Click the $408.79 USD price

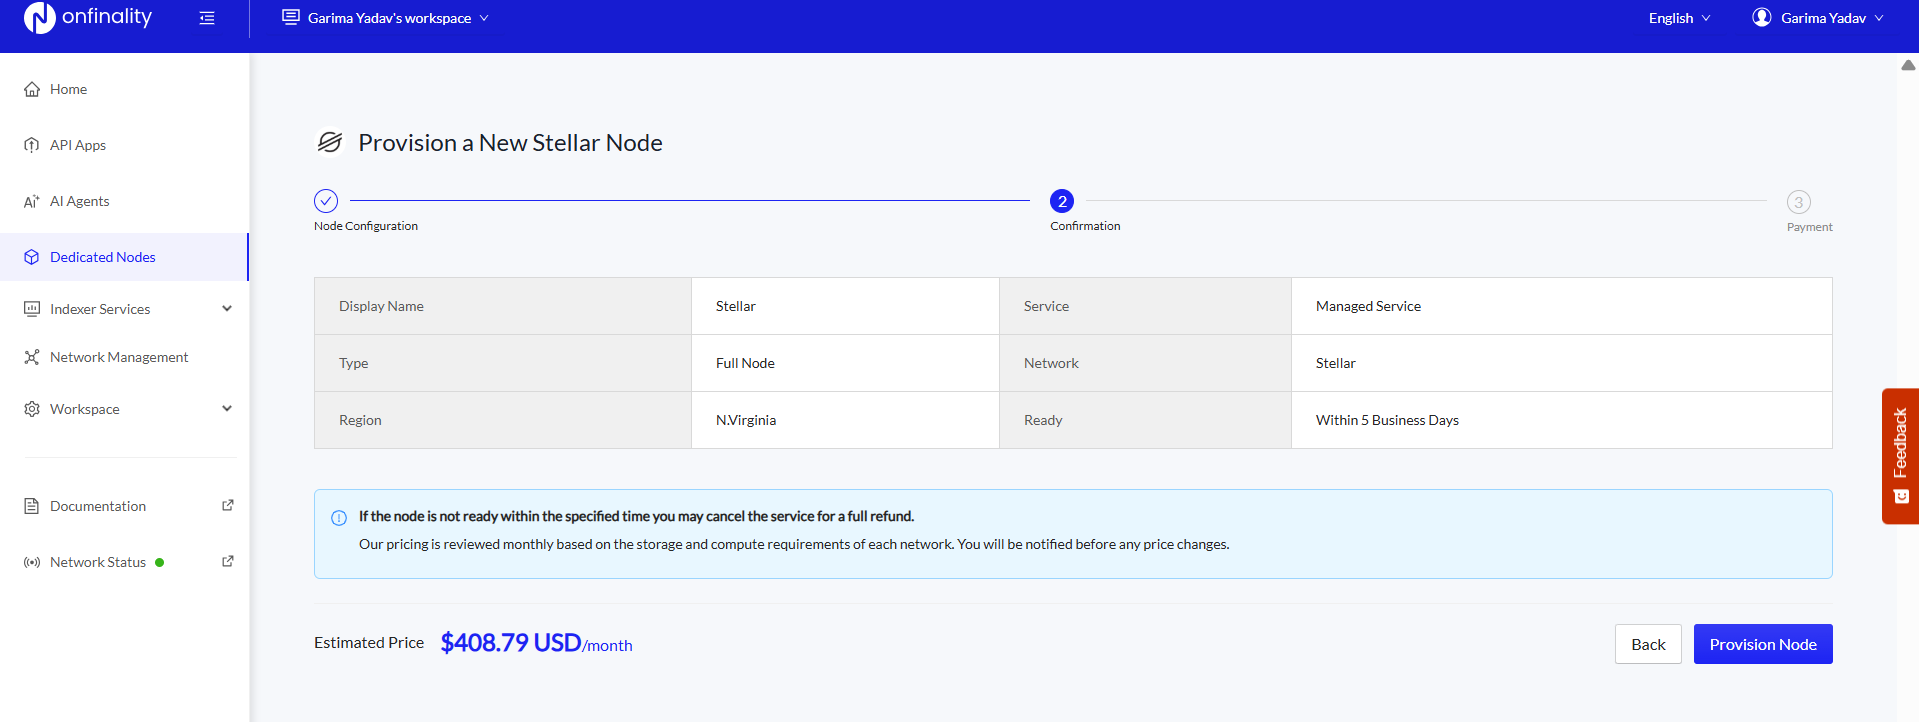[511, 642]
